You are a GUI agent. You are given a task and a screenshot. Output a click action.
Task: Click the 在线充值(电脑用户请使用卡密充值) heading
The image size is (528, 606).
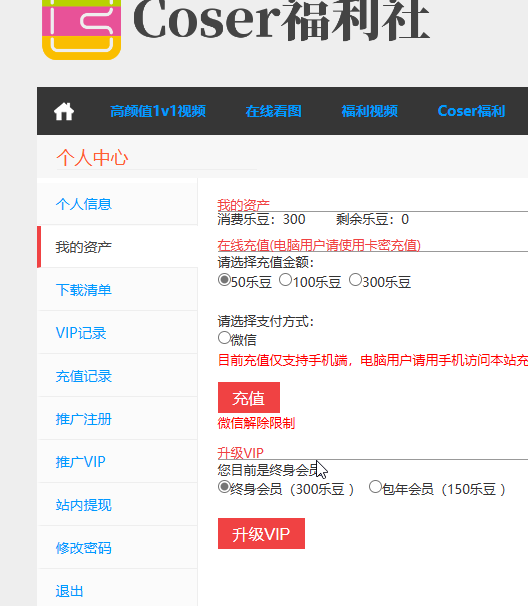[319, 245]
